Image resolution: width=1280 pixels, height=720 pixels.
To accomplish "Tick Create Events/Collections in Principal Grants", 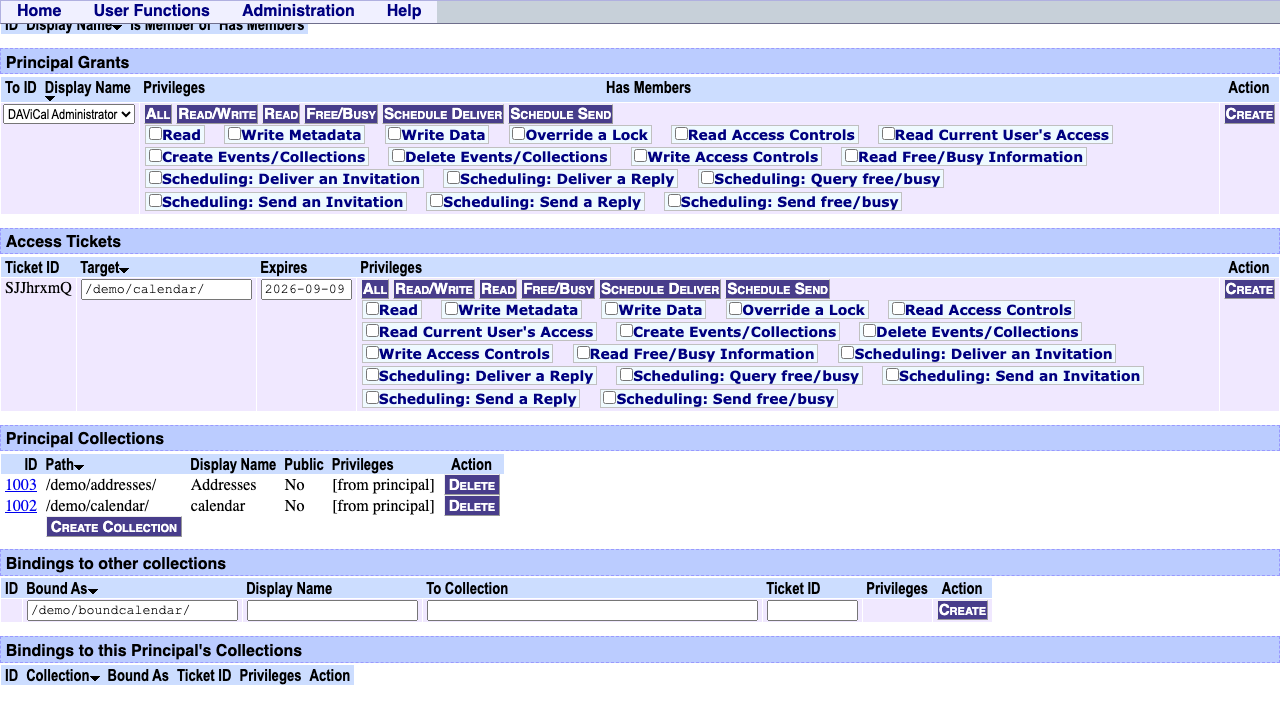I will 155,155.
